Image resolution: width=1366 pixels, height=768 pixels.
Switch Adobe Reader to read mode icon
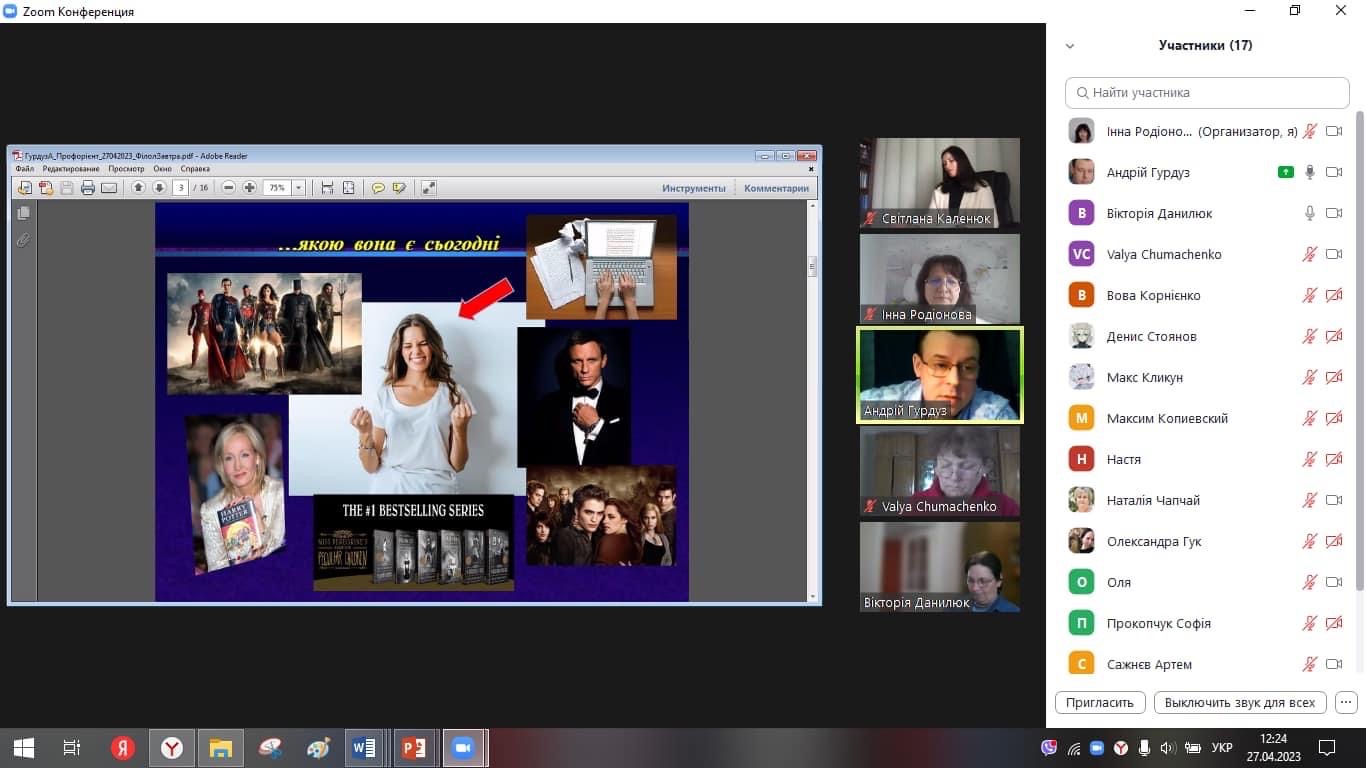click(x=429, y=188)
